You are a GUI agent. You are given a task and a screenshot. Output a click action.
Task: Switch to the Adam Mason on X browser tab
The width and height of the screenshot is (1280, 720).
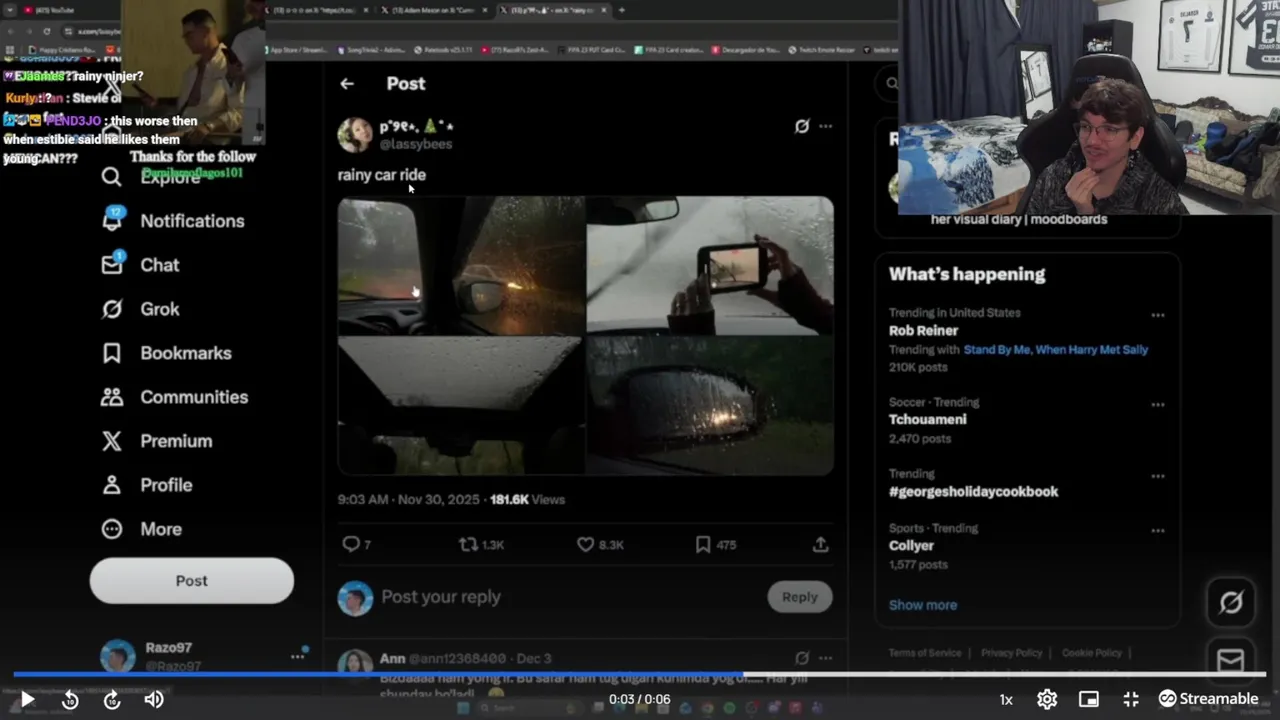pyautogui.click(x=433, y=10)
